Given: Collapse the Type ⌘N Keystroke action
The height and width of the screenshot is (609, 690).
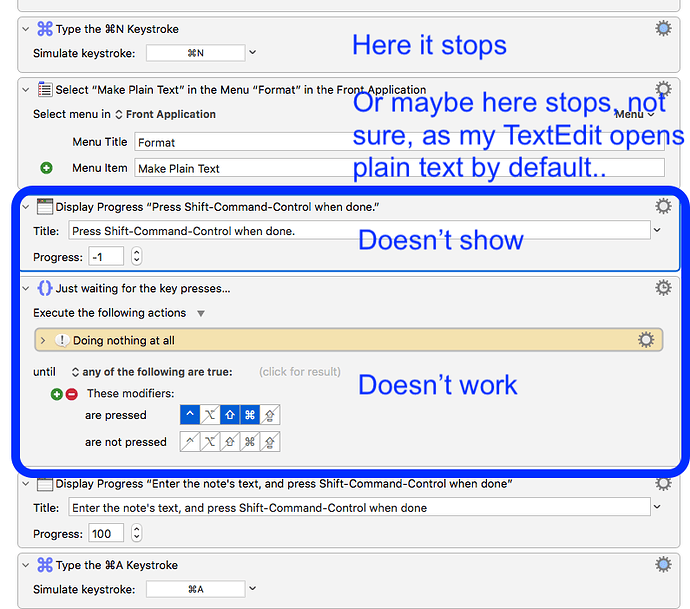Looking at the screenshot, I should coord(26,29).
